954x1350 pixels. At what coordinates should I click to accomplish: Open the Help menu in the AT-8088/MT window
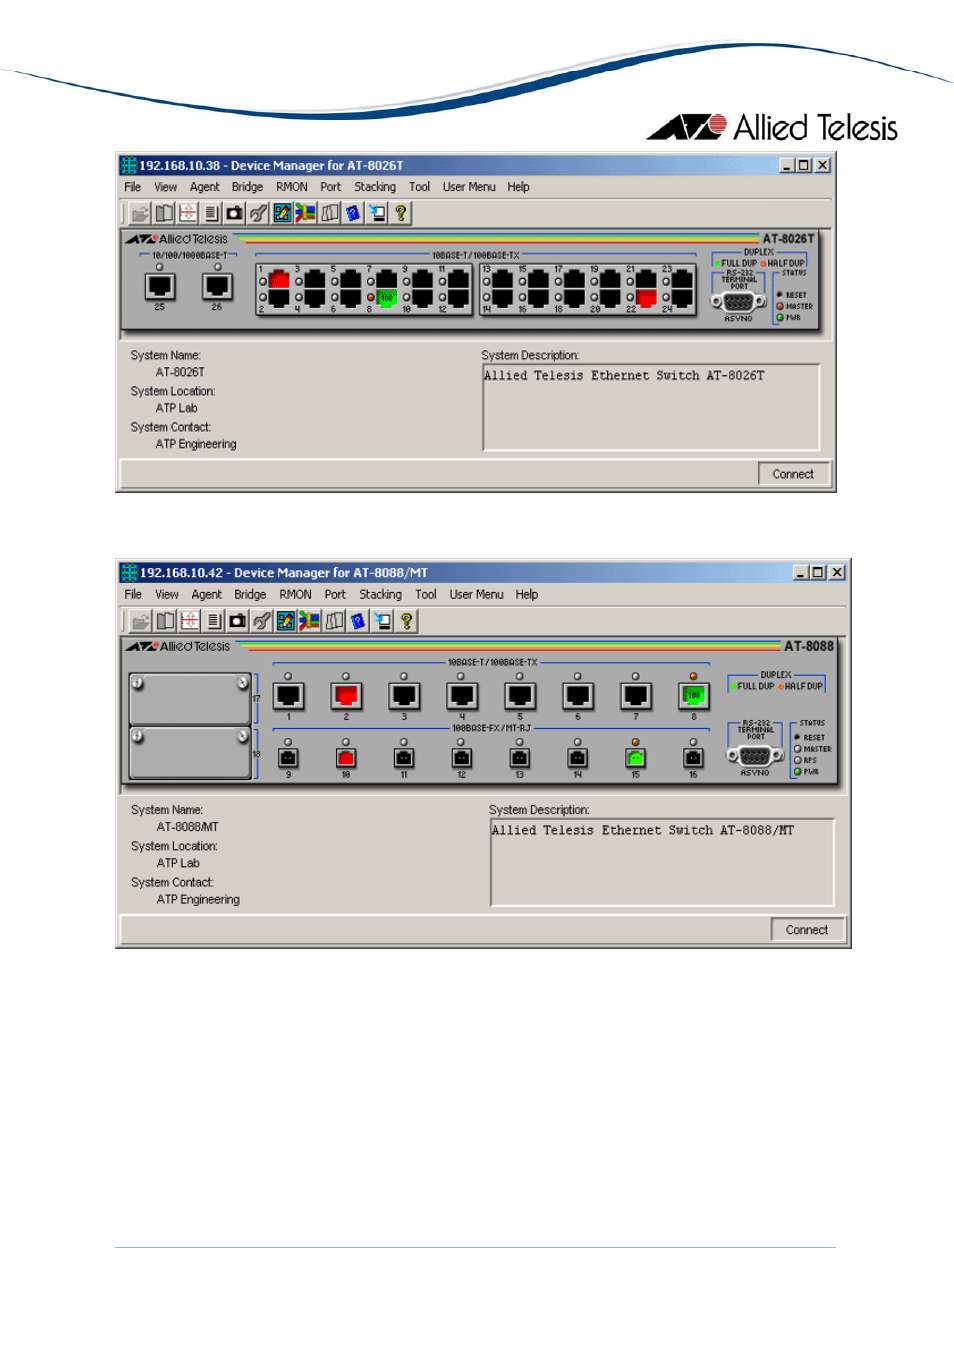[527, 595]
